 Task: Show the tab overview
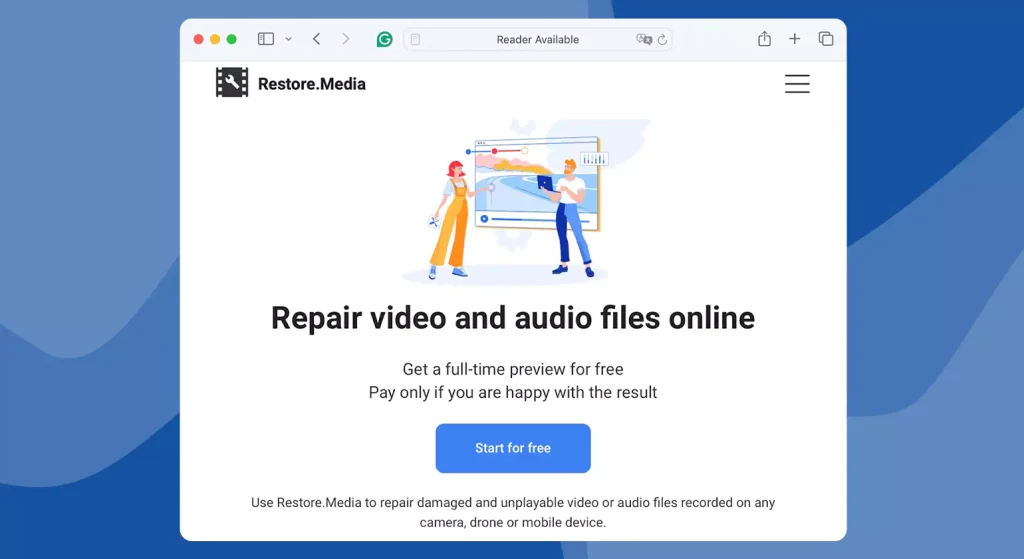tap(826, 39)
